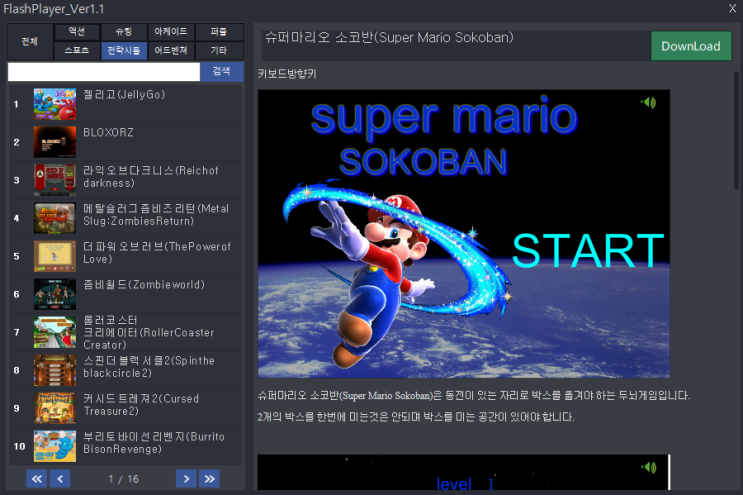Open the JellyGo game thumbnail

coord(55,104)
